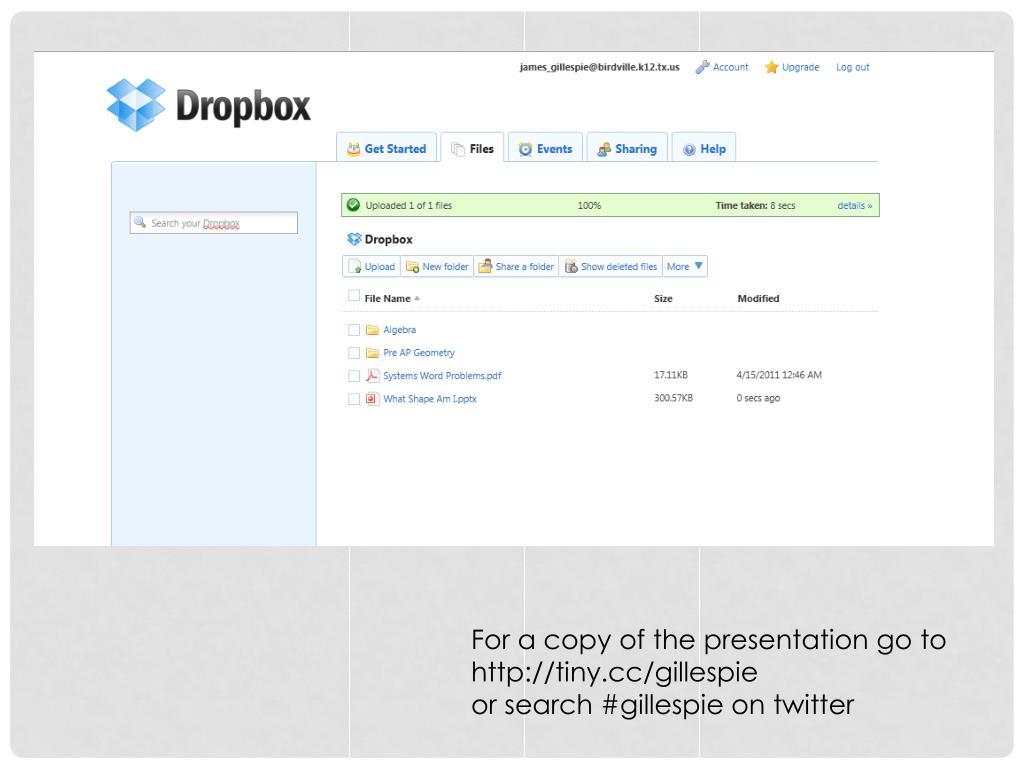Click the Uploaded 1 of 1 files text
1024x768 pixels.
(409, 205)
